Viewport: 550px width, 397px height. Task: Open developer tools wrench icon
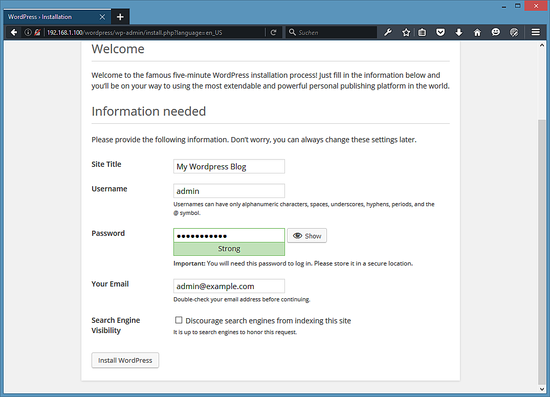(x=388, y=33)
